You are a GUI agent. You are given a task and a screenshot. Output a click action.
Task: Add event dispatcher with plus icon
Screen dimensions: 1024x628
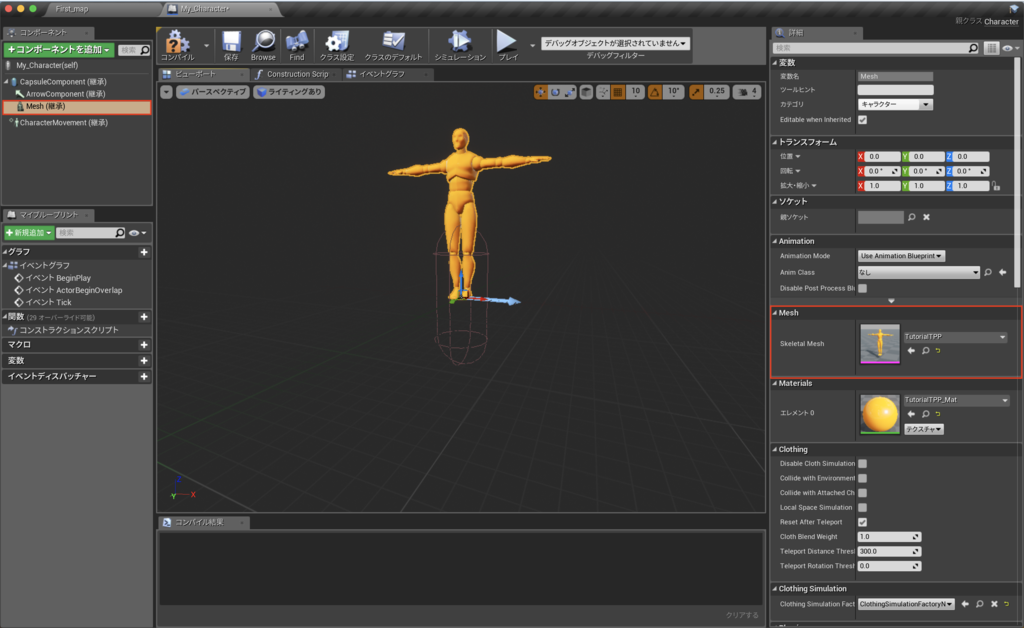[144, 377]
